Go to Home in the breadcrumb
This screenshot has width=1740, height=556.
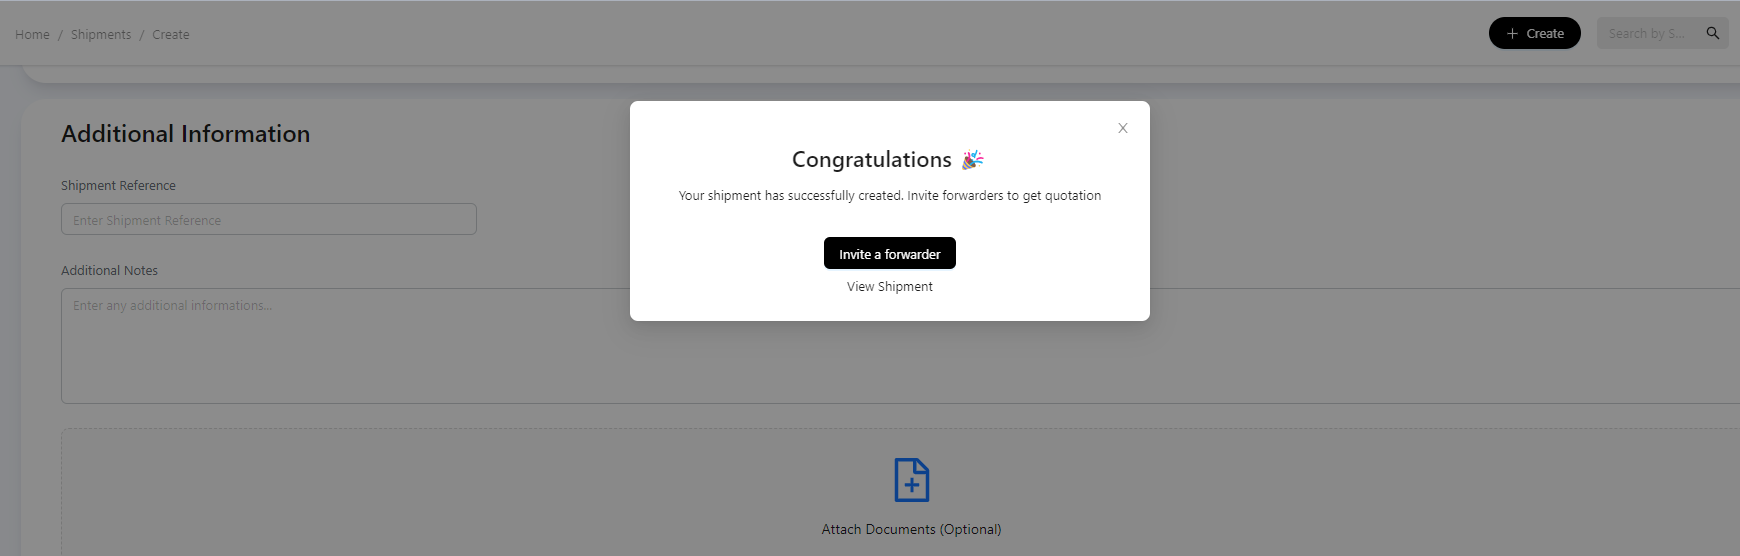coord(32,35)
